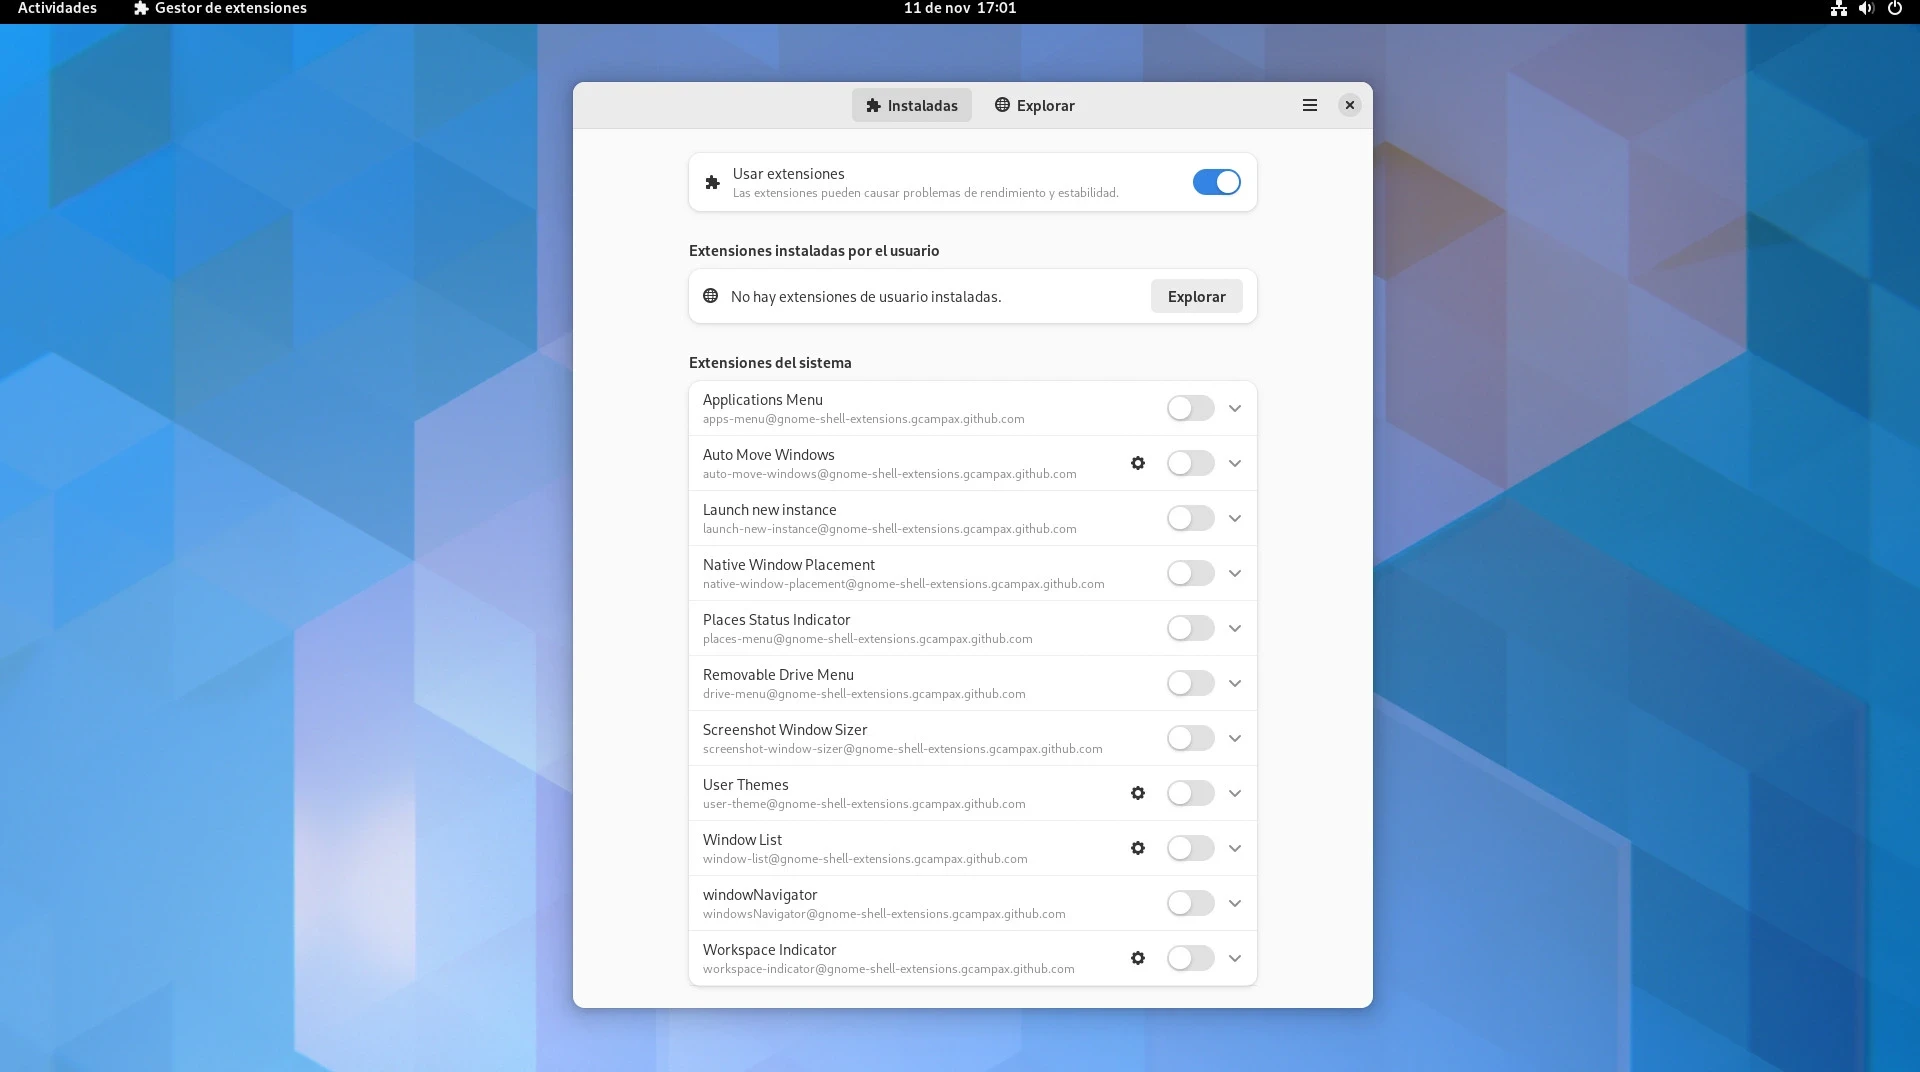Expand Native Window Placement details

(1235, 573)
